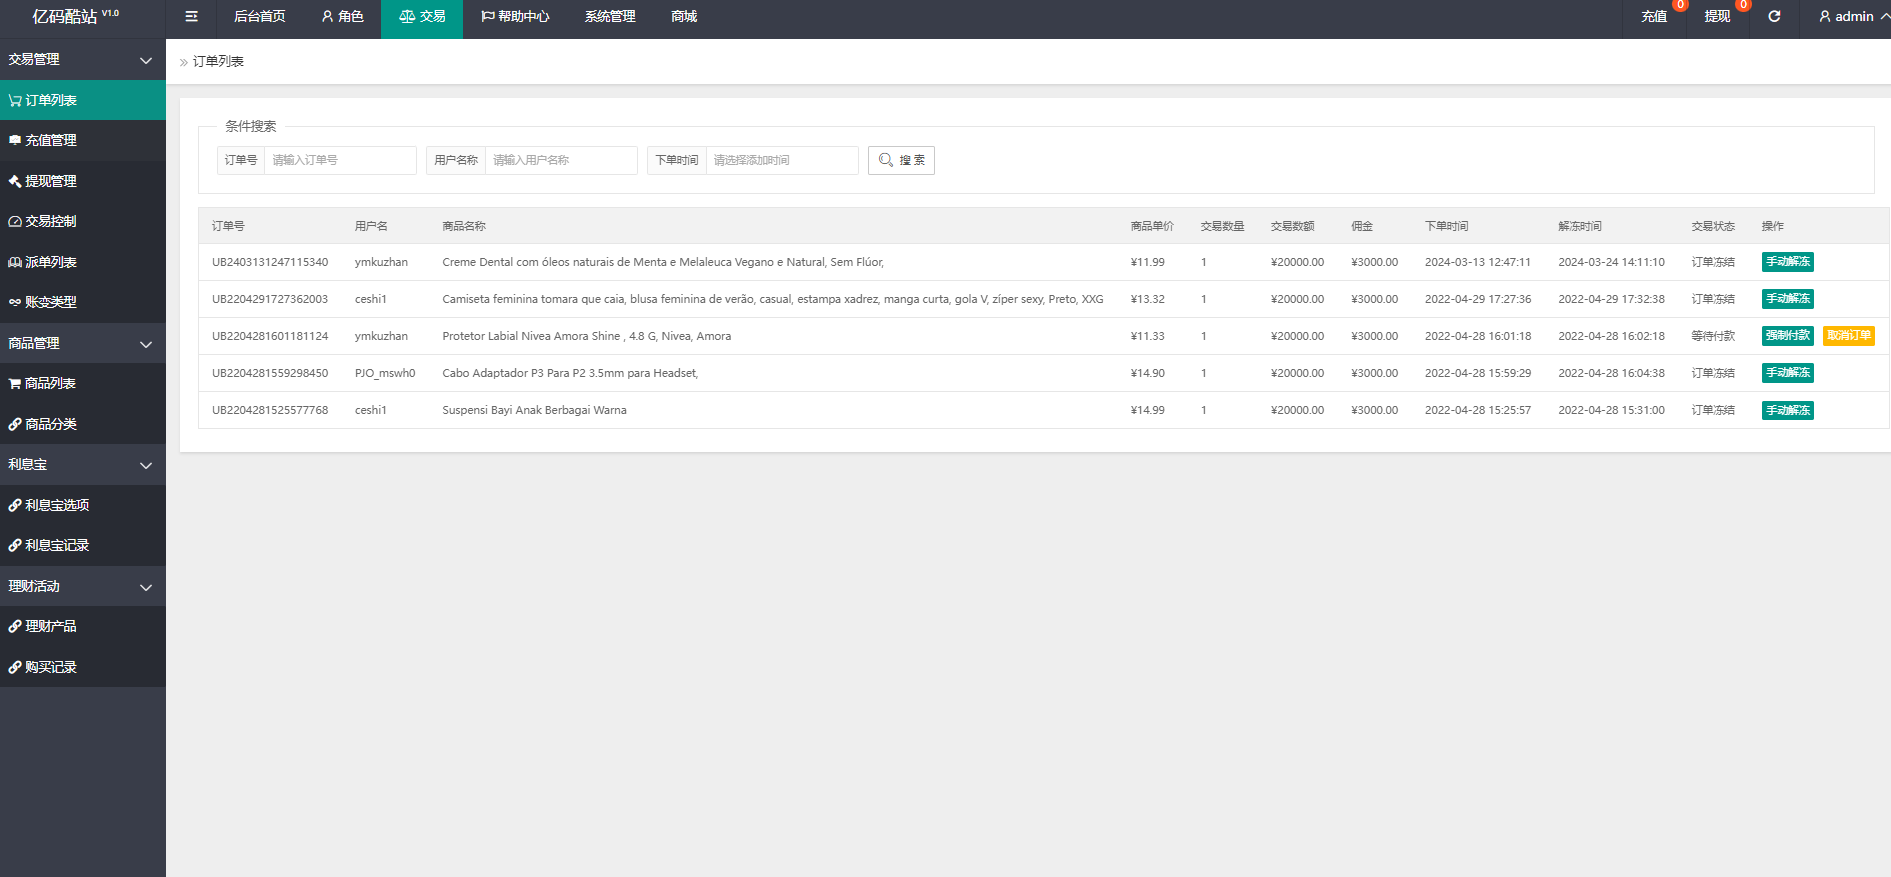Open 商品列表 in the sidebar
The image size is (1891, 877).
[83, 383]
